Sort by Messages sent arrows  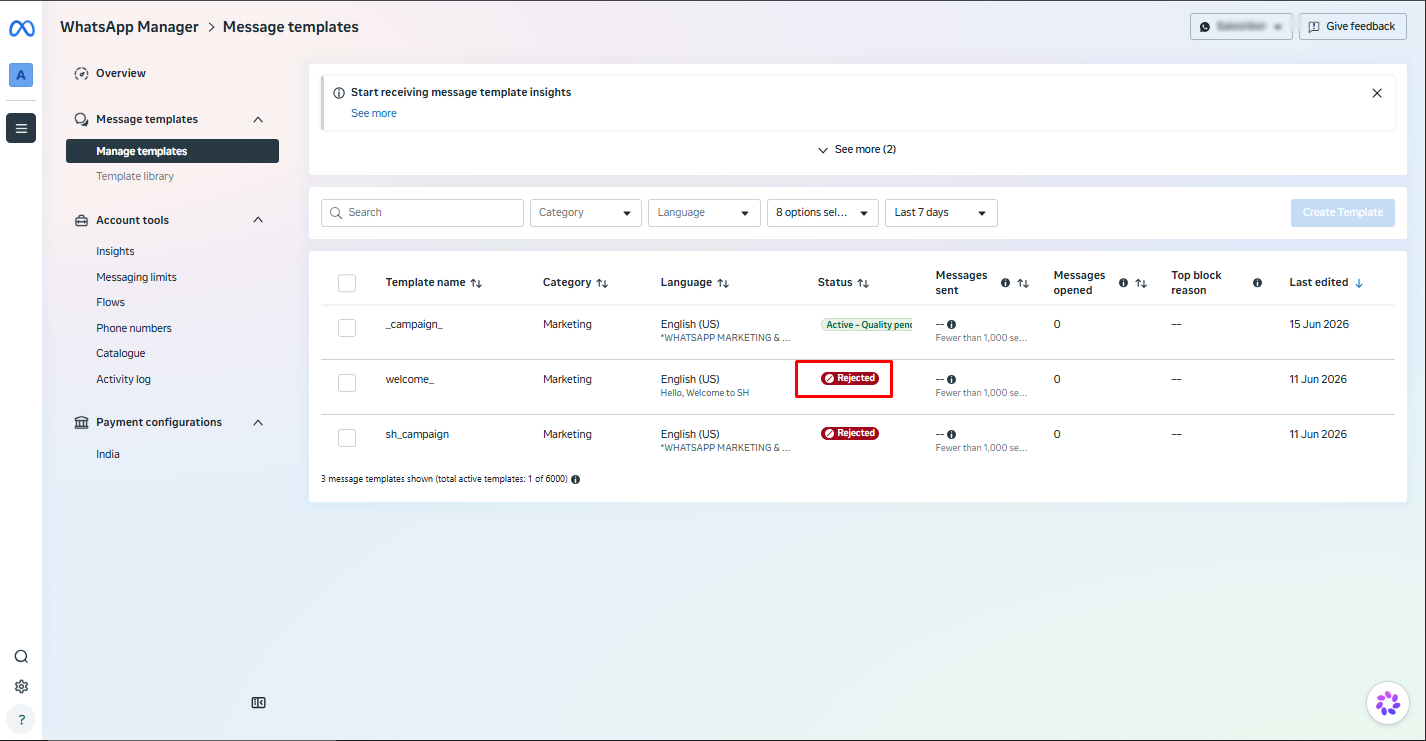pyautogui.click(x=1023, y=283)
